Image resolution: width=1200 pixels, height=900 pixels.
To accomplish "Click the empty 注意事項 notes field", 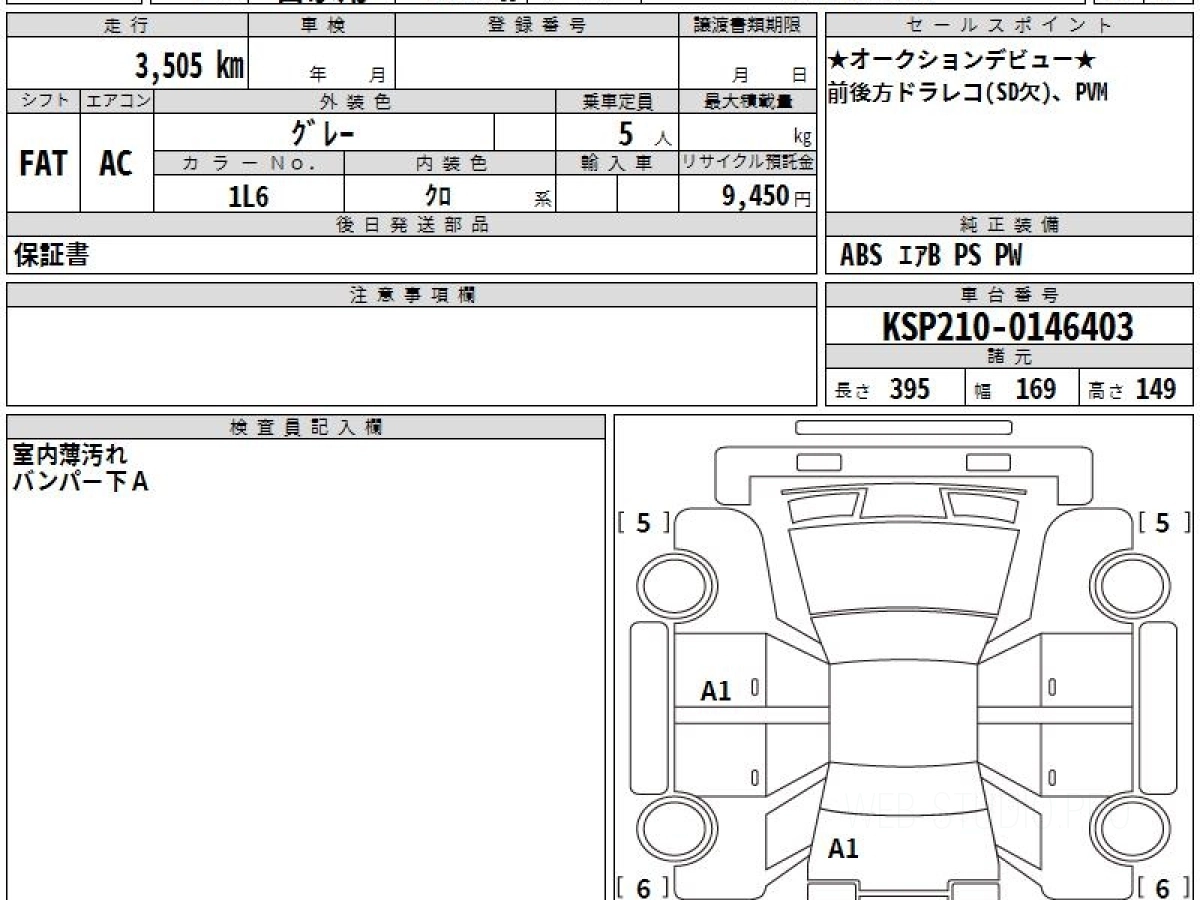I will (412, 356).
